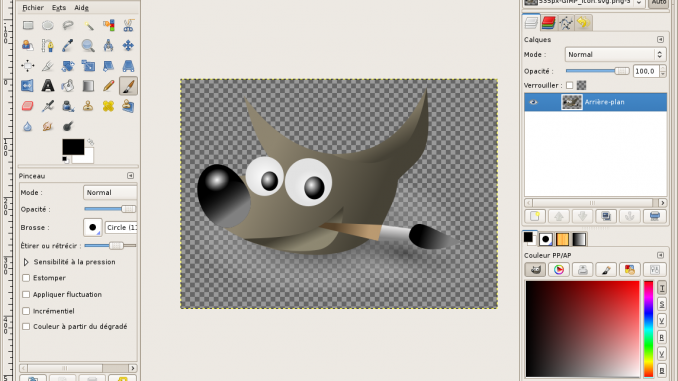Switch to the Undo History tab
This screenshot has height=381, width=678.
583,22
